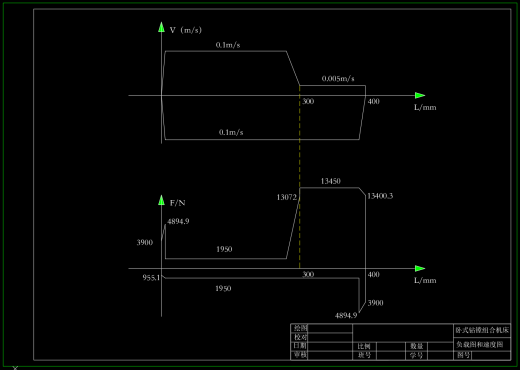Click the '负载图和速度图' drawing name text
The height and width of the screenshot is (370, 520).
pos(480,345)
